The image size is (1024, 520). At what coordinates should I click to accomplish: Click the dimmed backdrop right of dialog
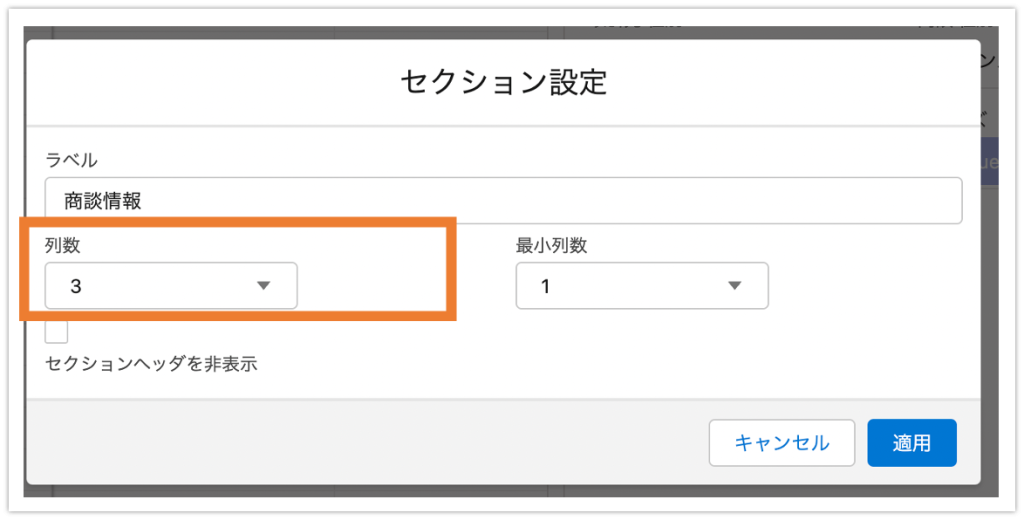tap(989, 327)
